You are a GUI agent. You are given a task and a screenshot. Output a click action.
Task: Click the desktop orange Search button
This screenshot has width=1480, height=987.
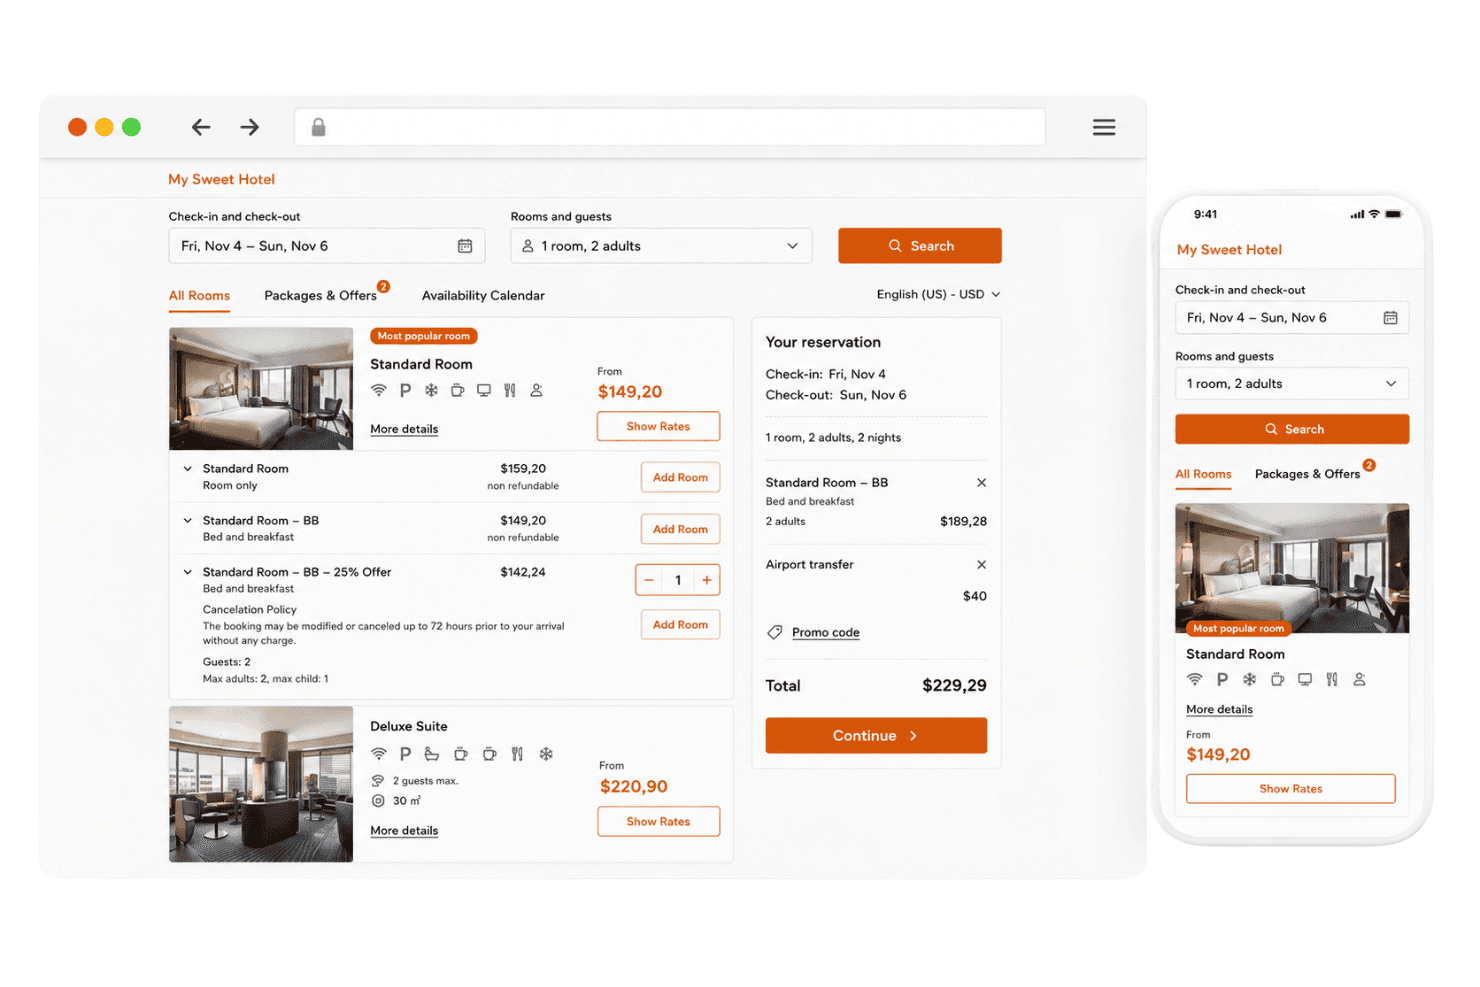pos(920,246)
